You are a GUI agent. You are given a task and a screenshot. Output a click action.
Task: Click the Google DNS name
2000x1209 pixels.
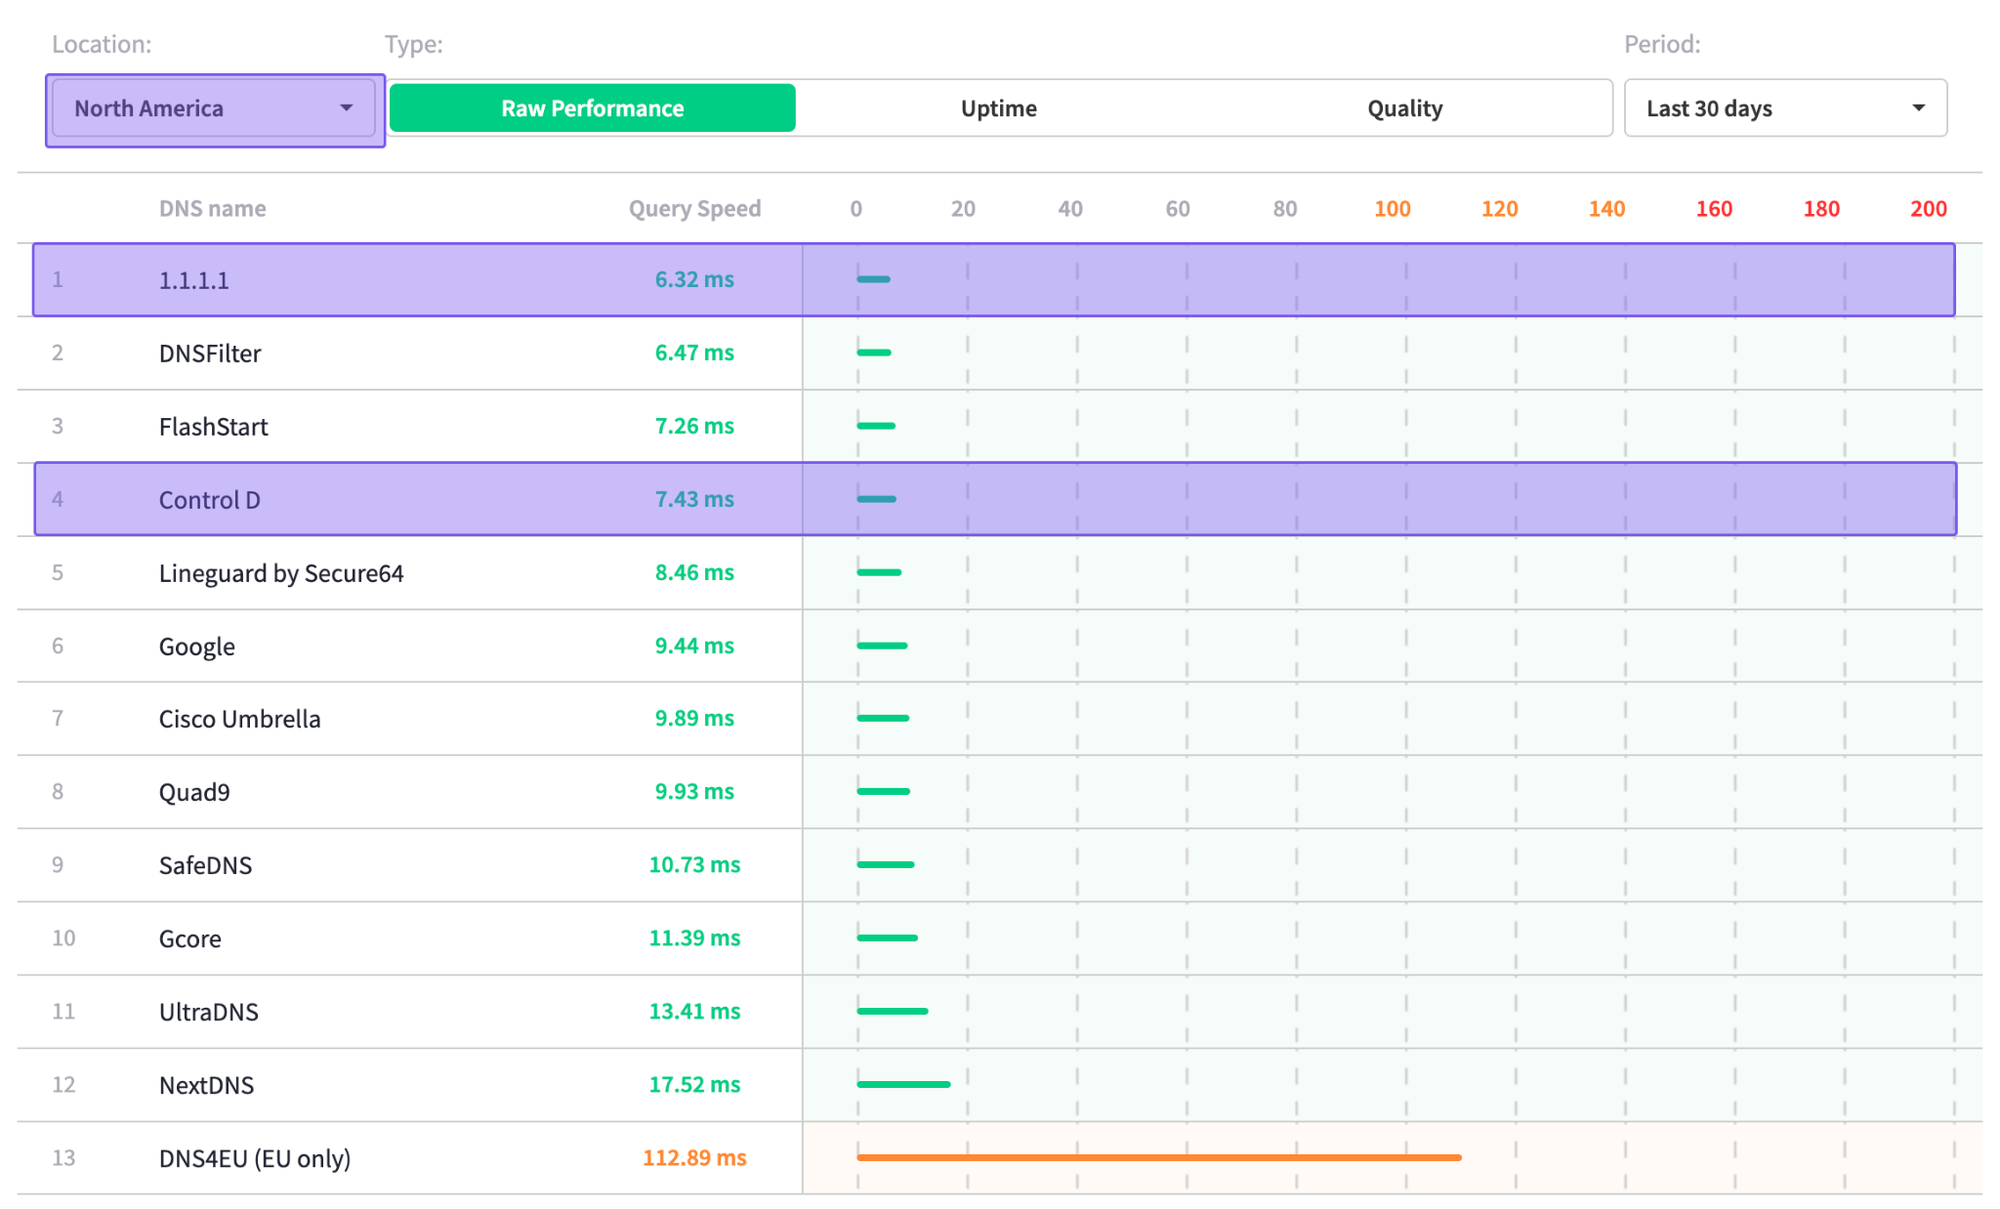[x=197, y=646]
